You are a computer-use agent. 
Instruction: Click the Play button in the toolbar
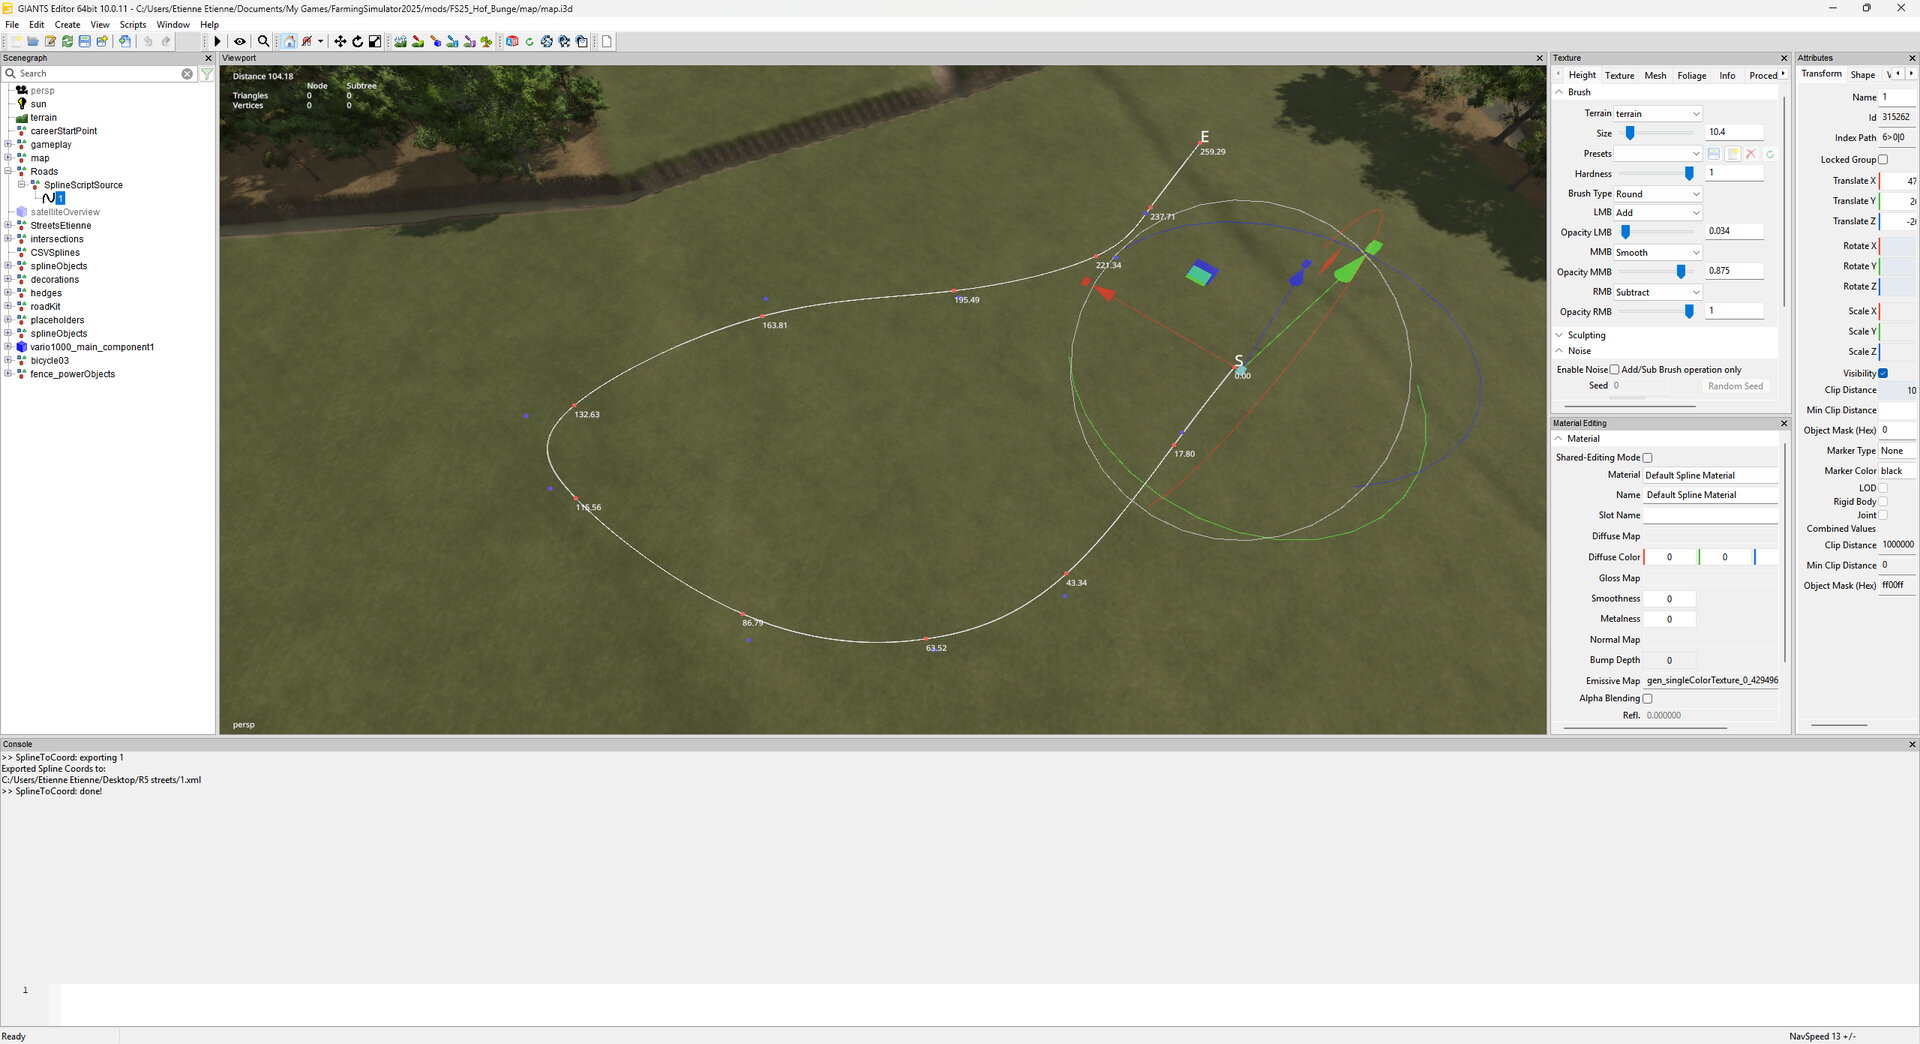click(x=217, y=42)
